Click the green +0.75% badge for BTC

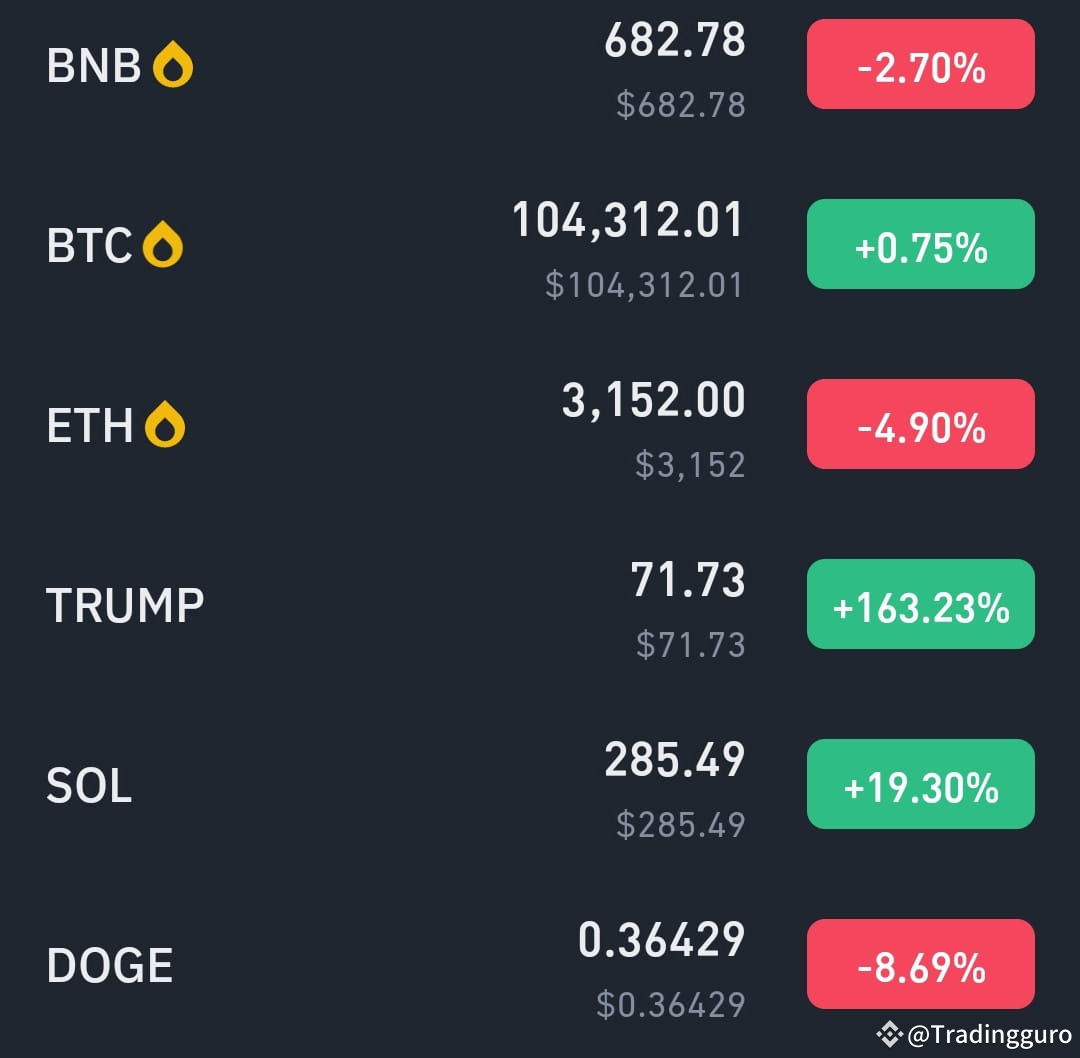click(x=920, y=244)
